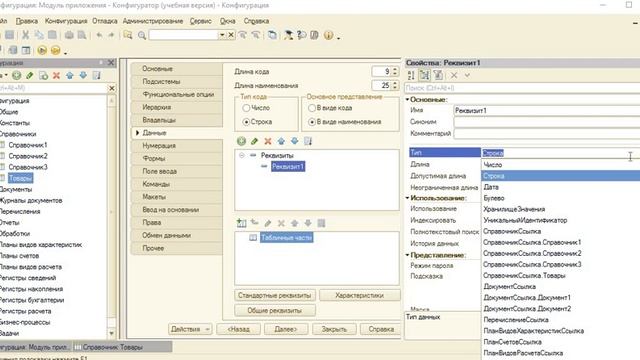This screenshot has height=360, width=640.
Task: Move attribute down above Реквизиты list
Action: 295,141
